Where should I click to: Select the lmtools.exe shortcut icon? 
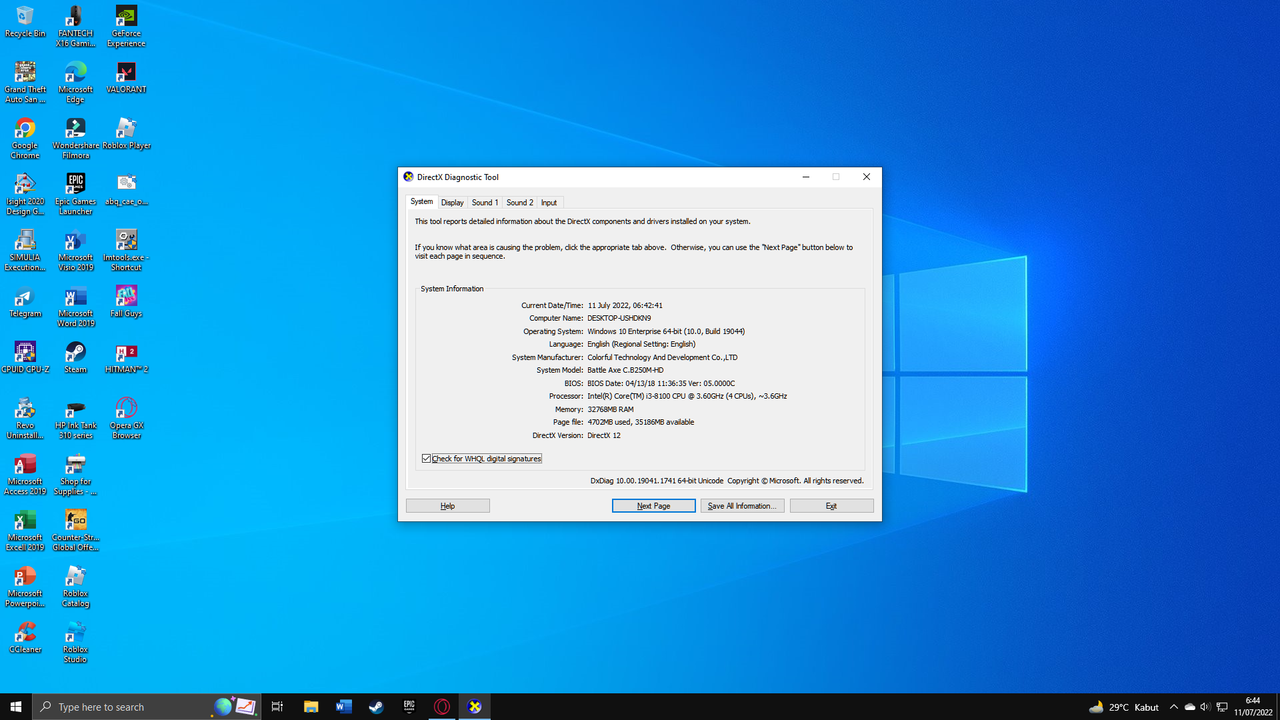tap(126, 251)
